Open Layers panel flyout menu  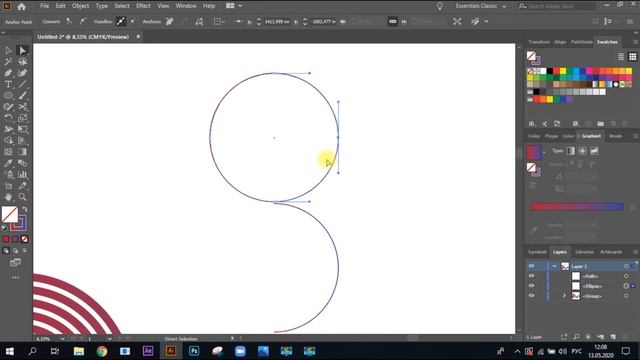pyautogui.click(x=635, y=252)
